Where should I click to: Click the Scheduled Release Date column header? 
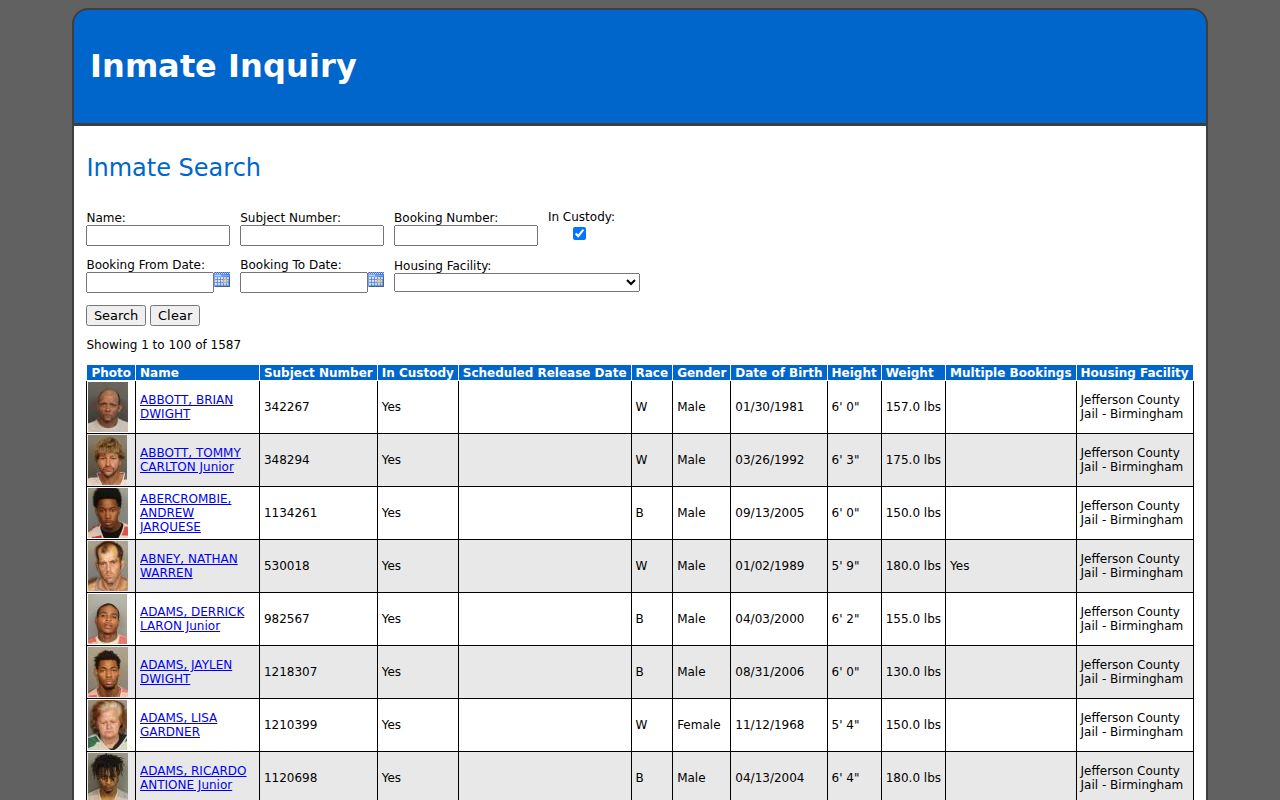pyautogui.click(x=545, y=373)
